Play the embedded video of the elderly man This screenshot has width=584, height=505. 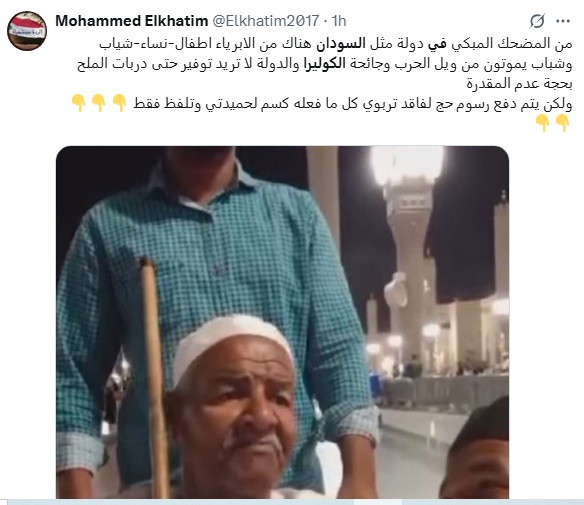[282, 322]
